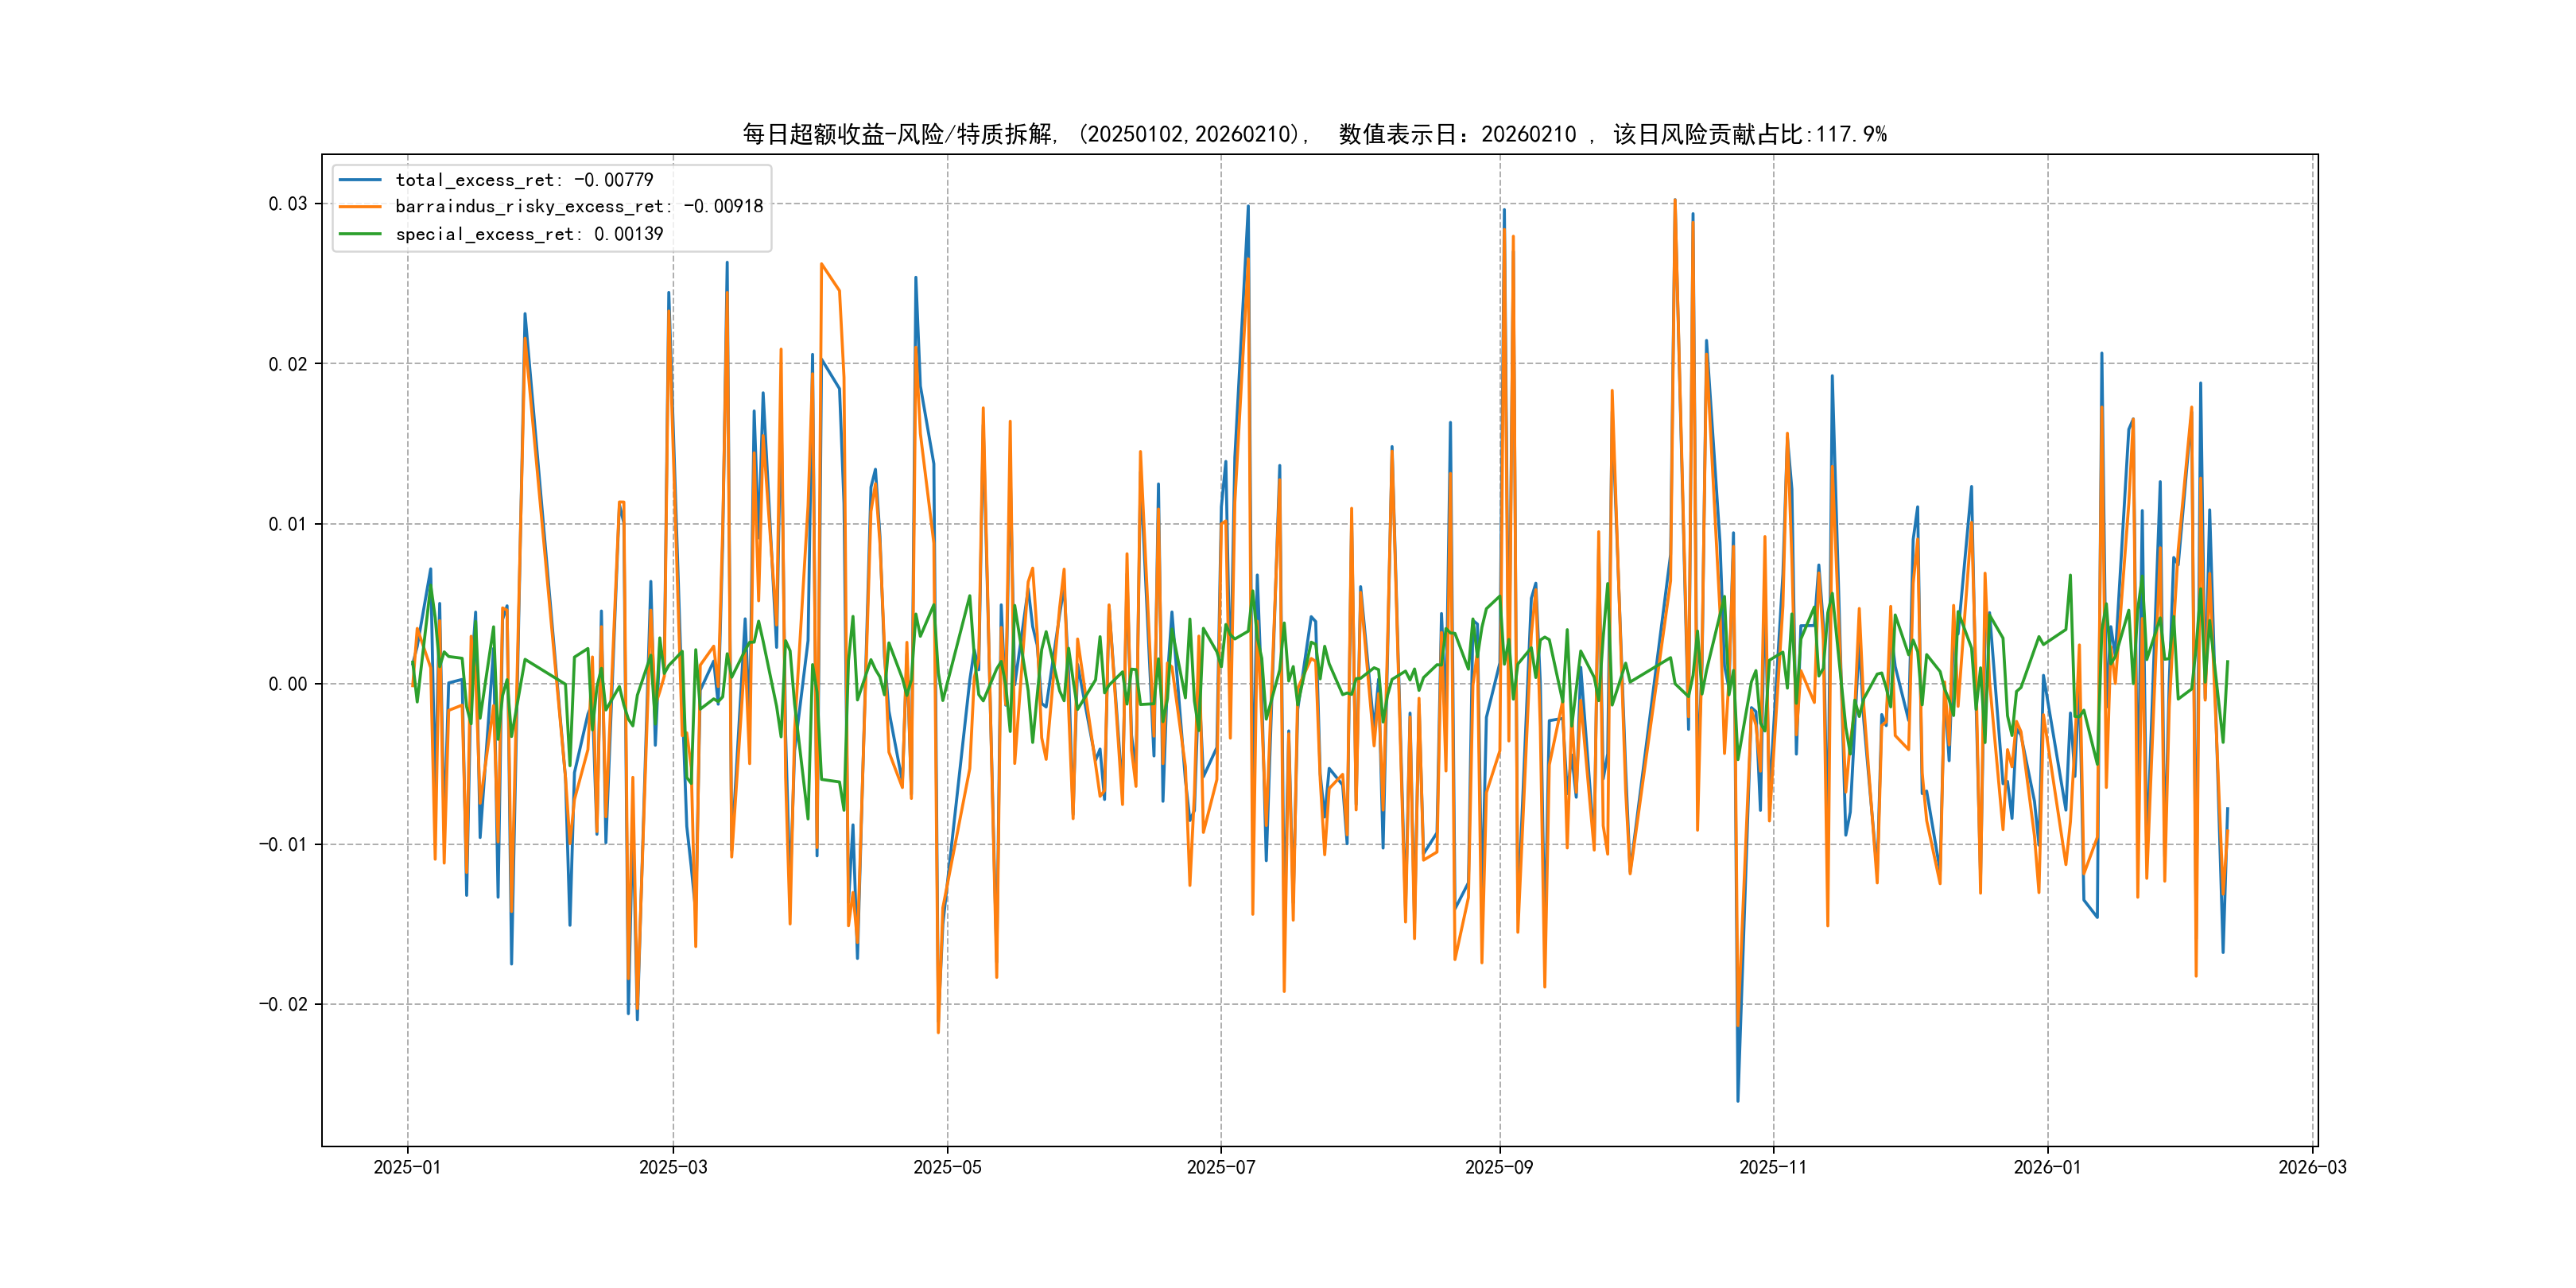The height and width of the screenshot is (1288, 2576).
Task: Click the blue total_excess_ret legend line
Action: tap(360, 180)
